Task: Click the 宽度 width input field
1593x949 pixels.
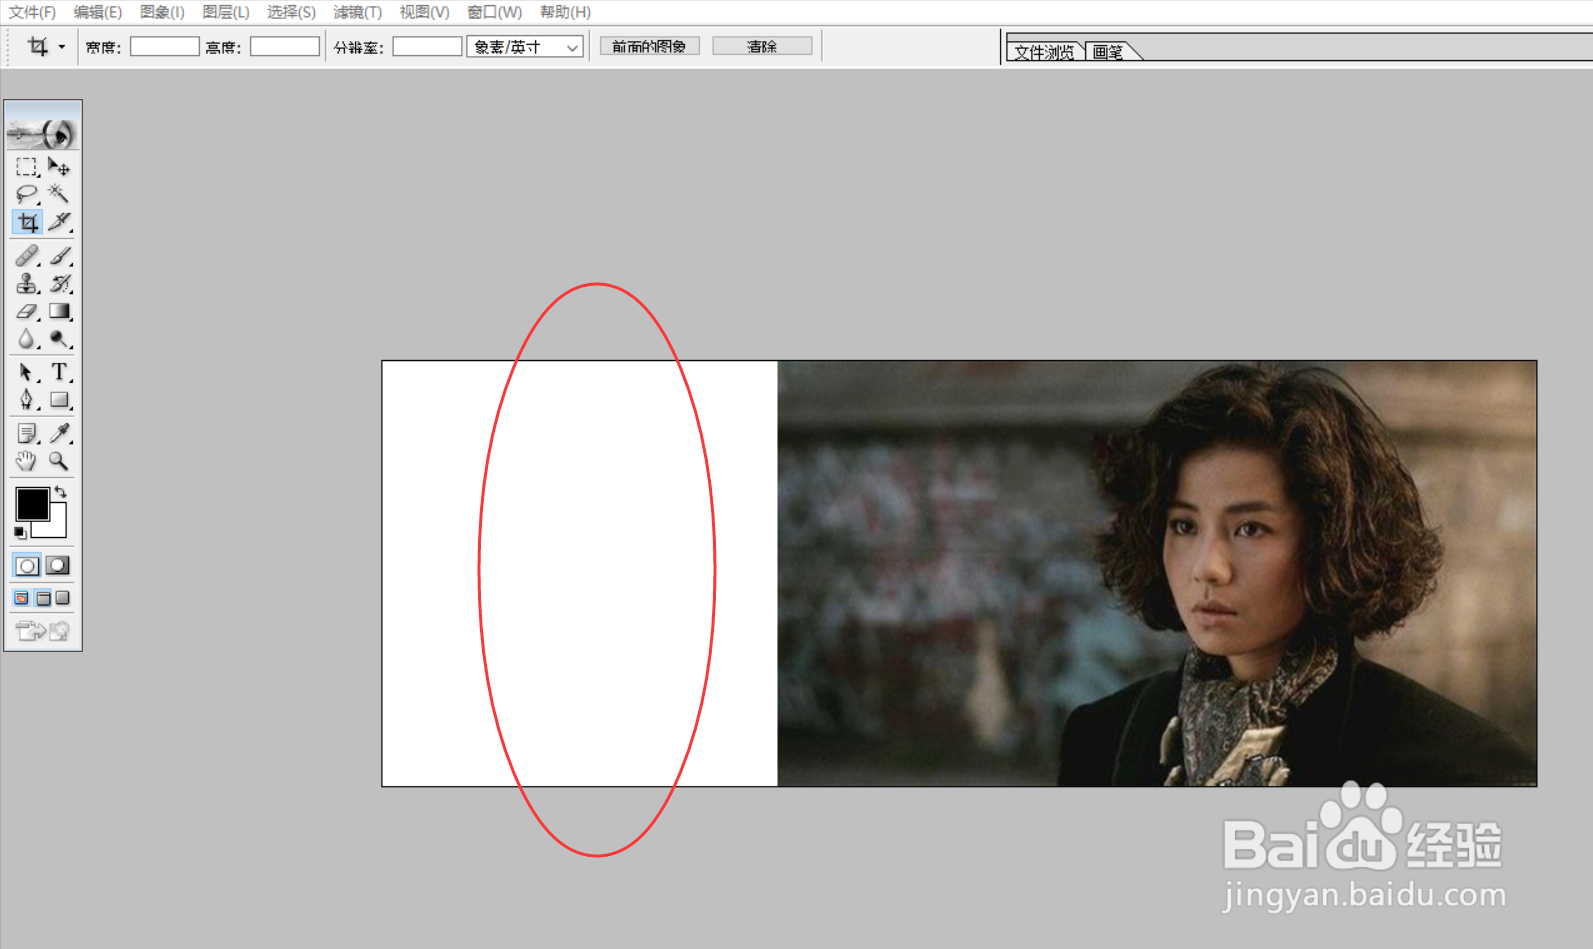Action: [x=165, y=47]
